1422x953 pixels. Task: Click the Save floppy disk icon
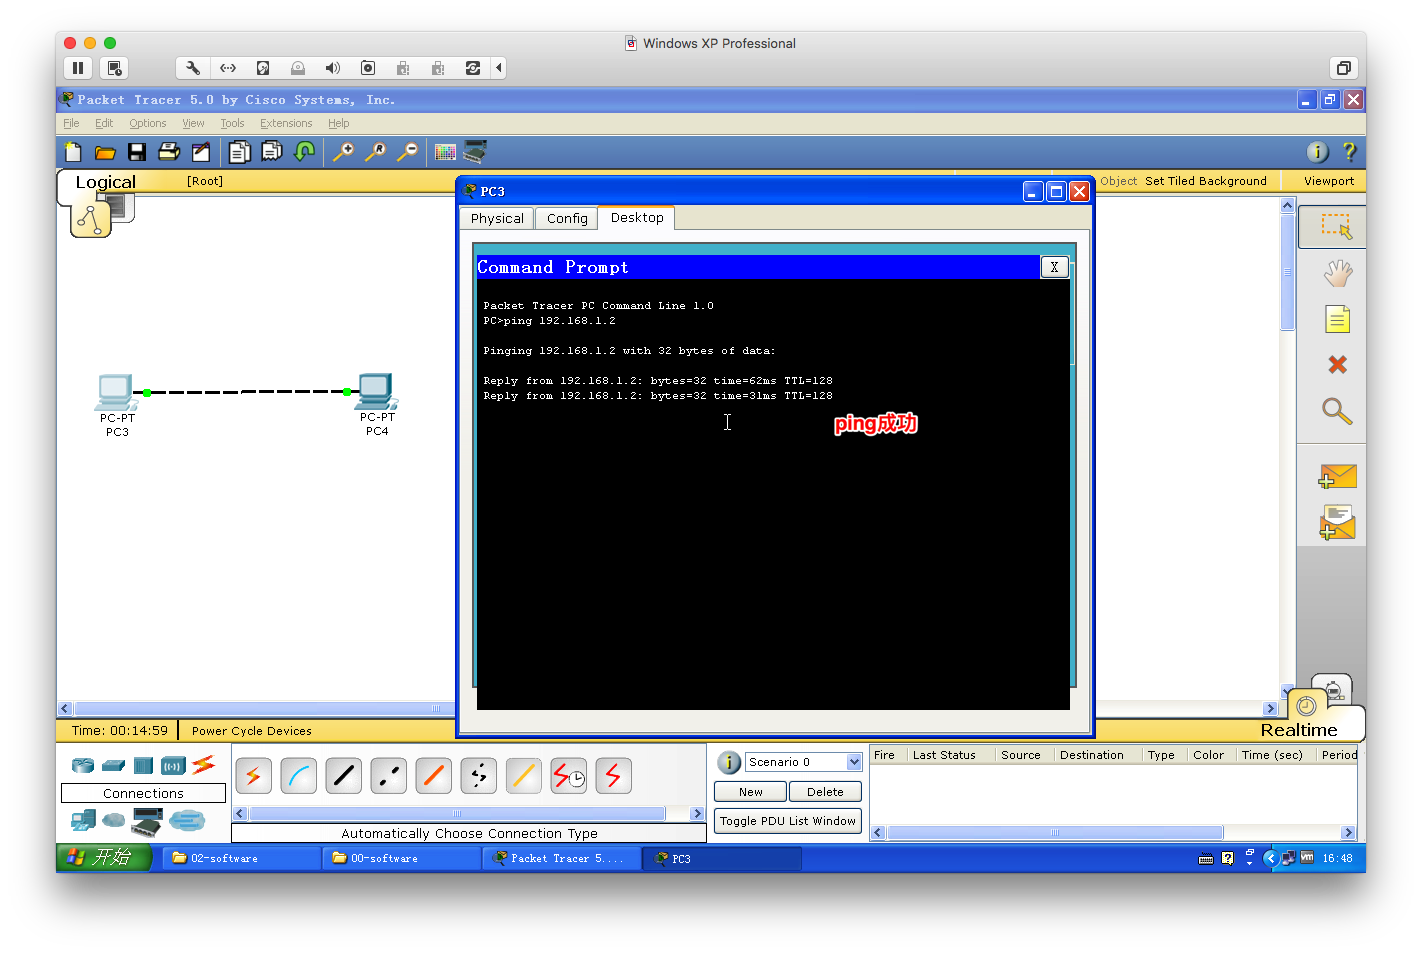click(x=137, y=152)
